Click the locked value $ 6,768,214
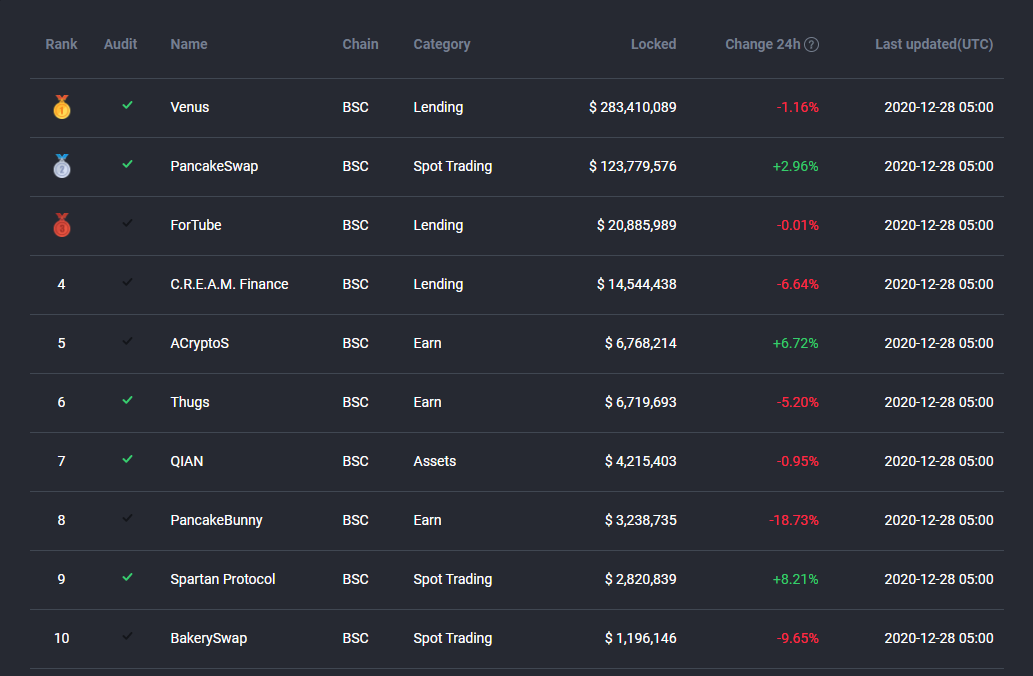The width and height of the screenshot is (1033, 676). [640, 343]
